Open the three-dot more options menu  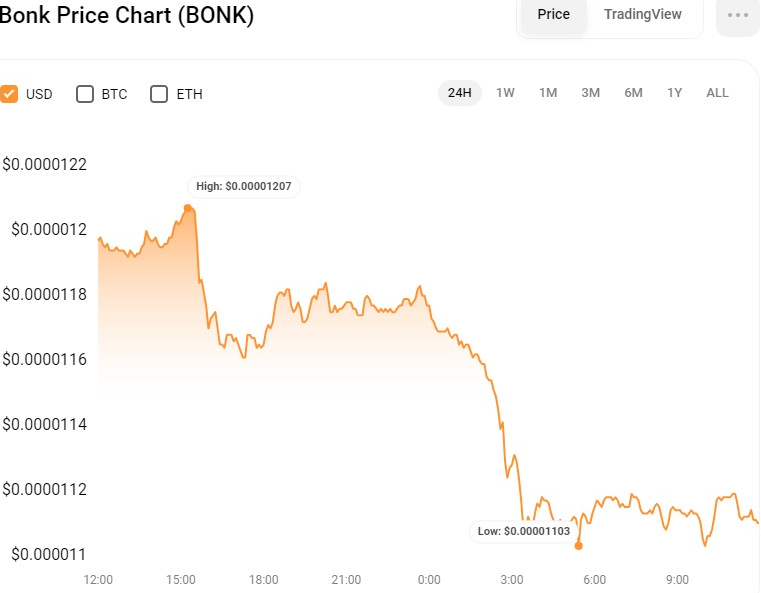tap(738, 15)
